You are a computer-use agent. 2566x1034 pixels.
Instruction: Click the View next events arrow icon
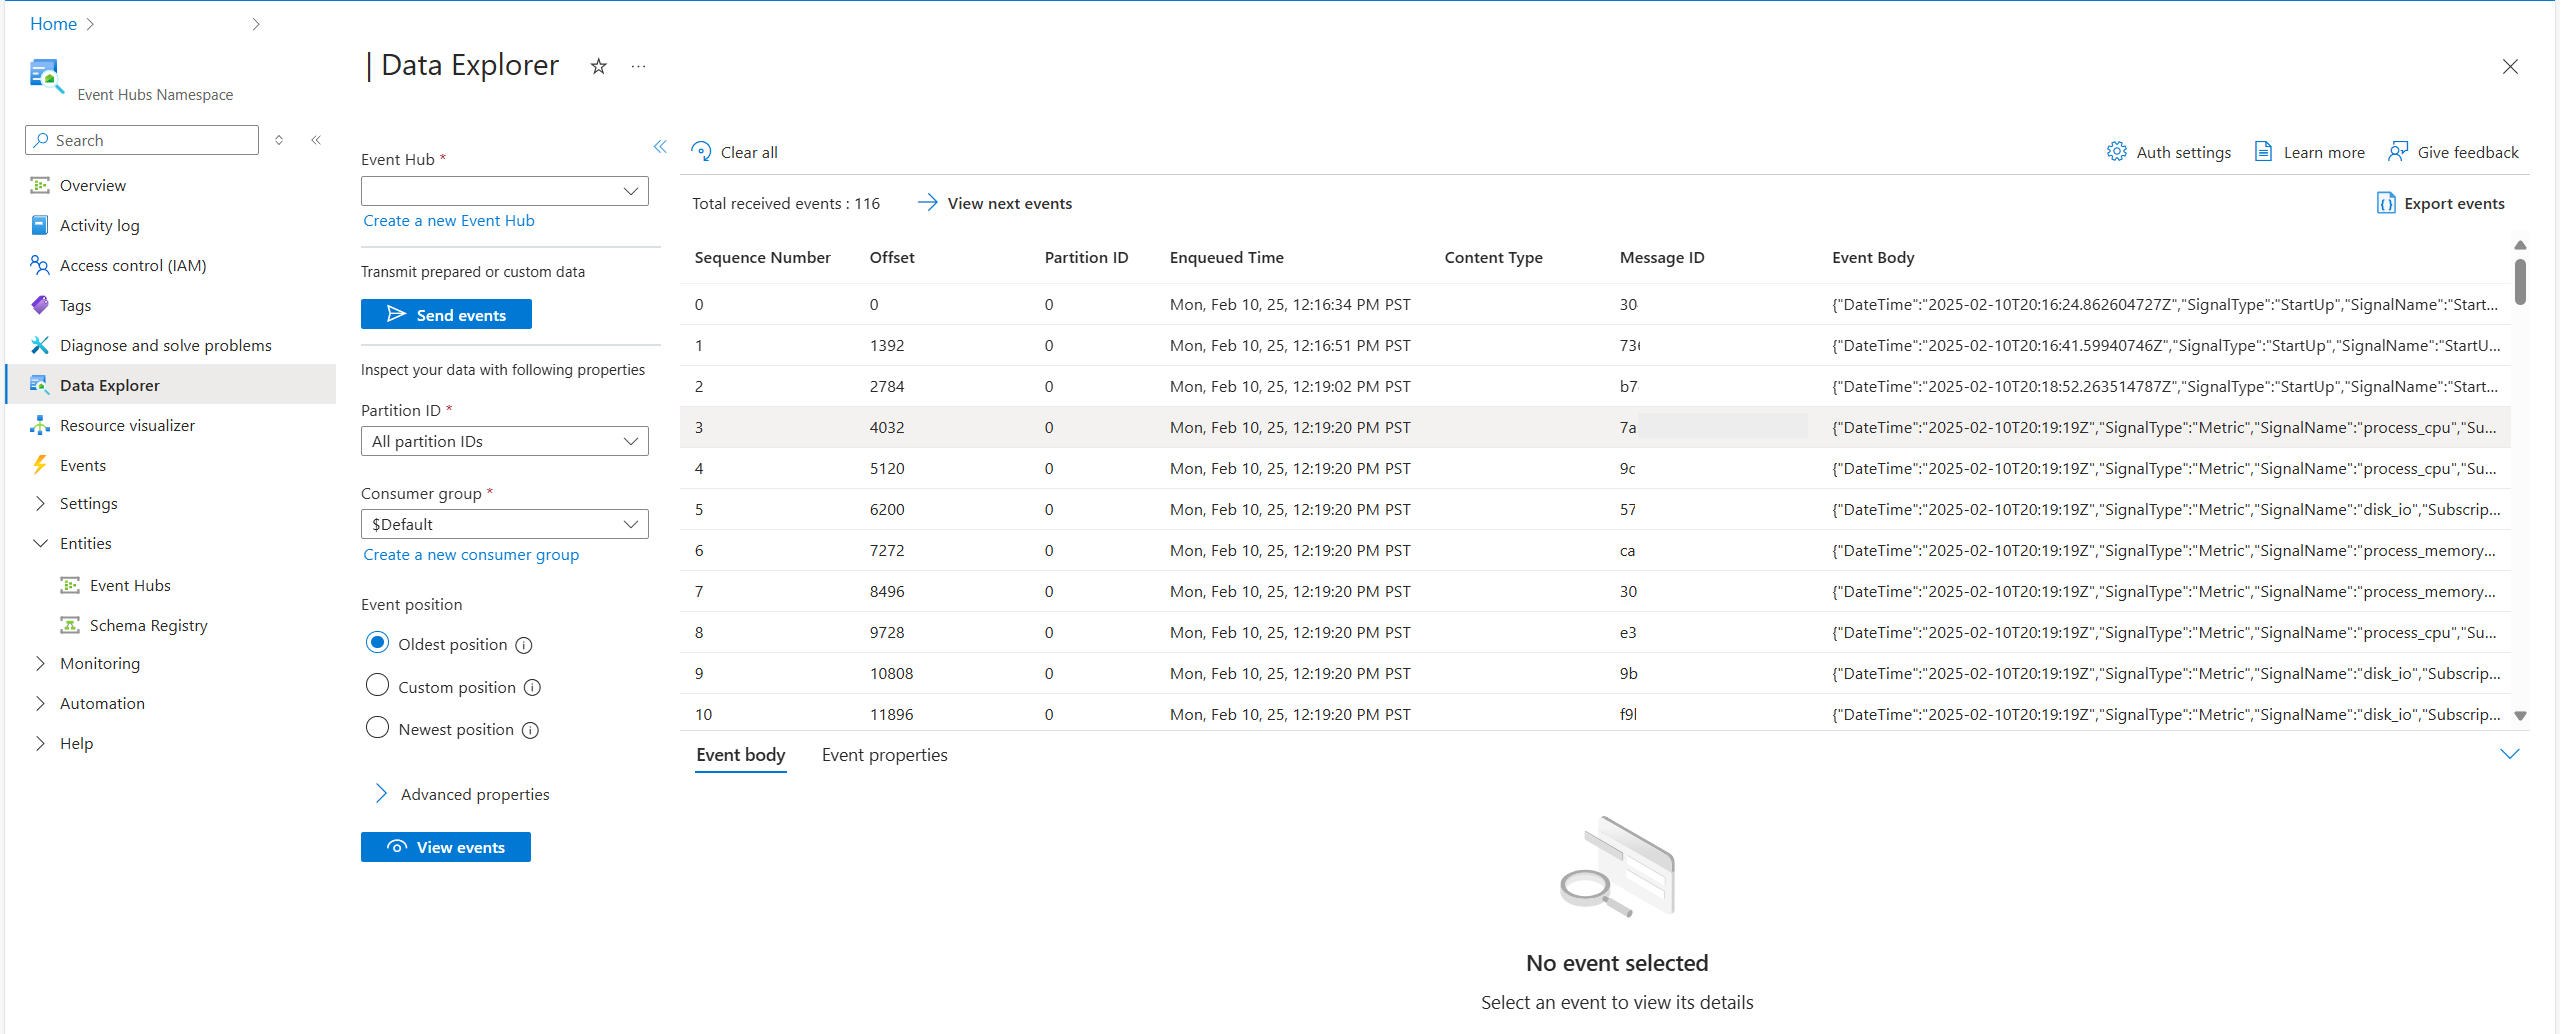click(x=928, y=202)
